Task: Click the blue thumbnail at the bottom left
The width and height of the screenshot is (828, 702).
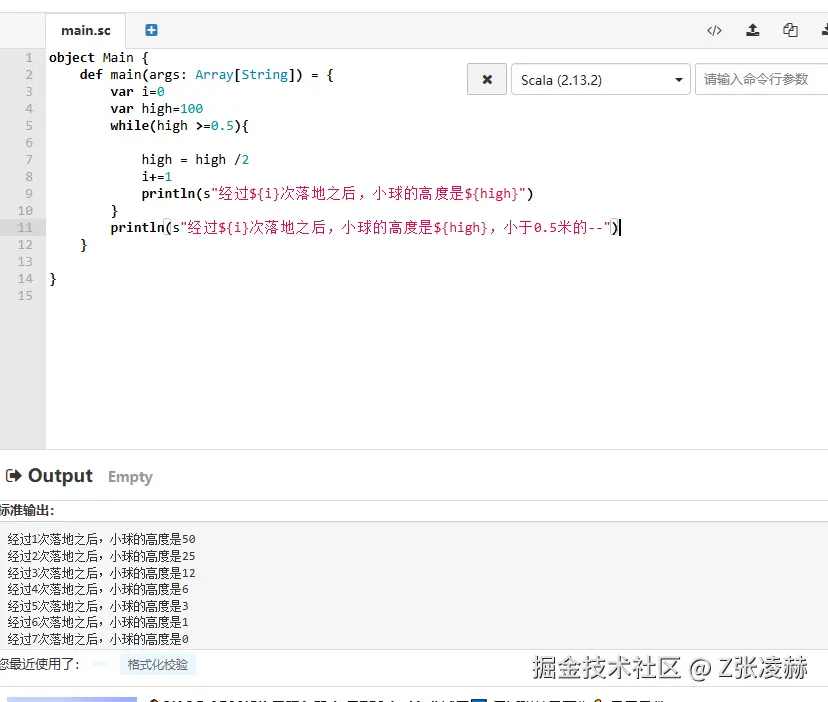Action: 70,697
